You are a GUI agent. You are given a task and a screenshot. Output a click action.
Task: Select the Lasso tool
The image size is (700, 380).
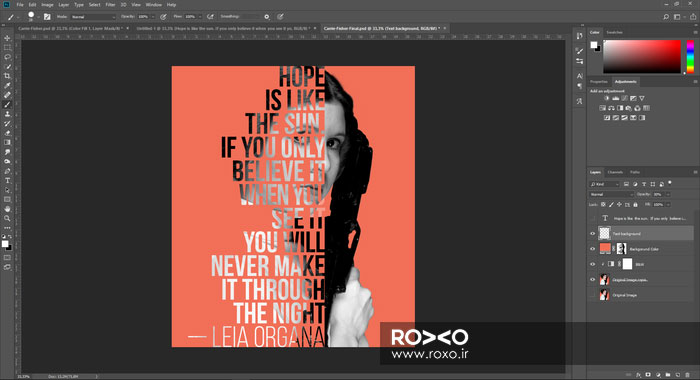[7, 57]
